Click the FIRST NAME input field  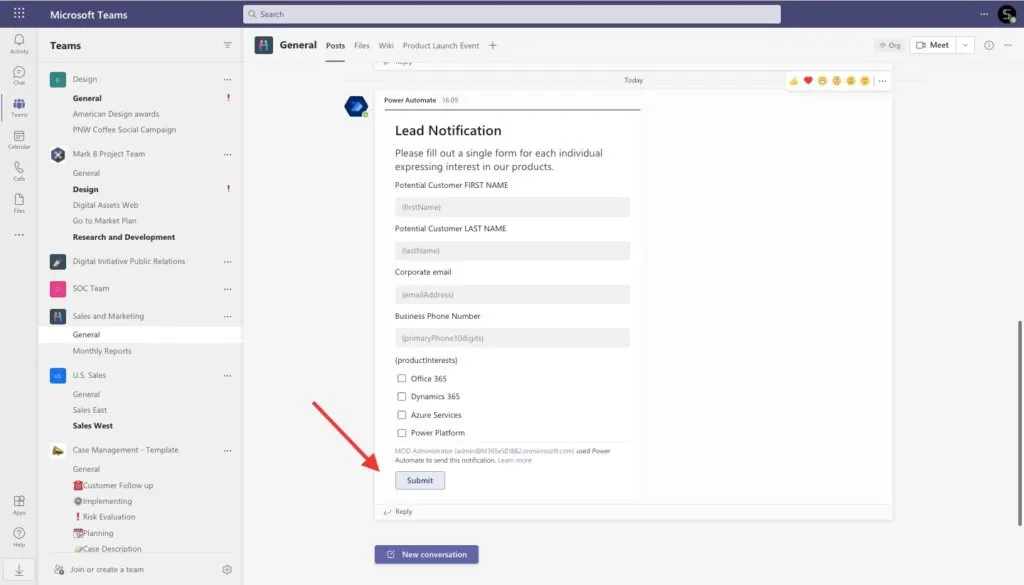(512, 207)
